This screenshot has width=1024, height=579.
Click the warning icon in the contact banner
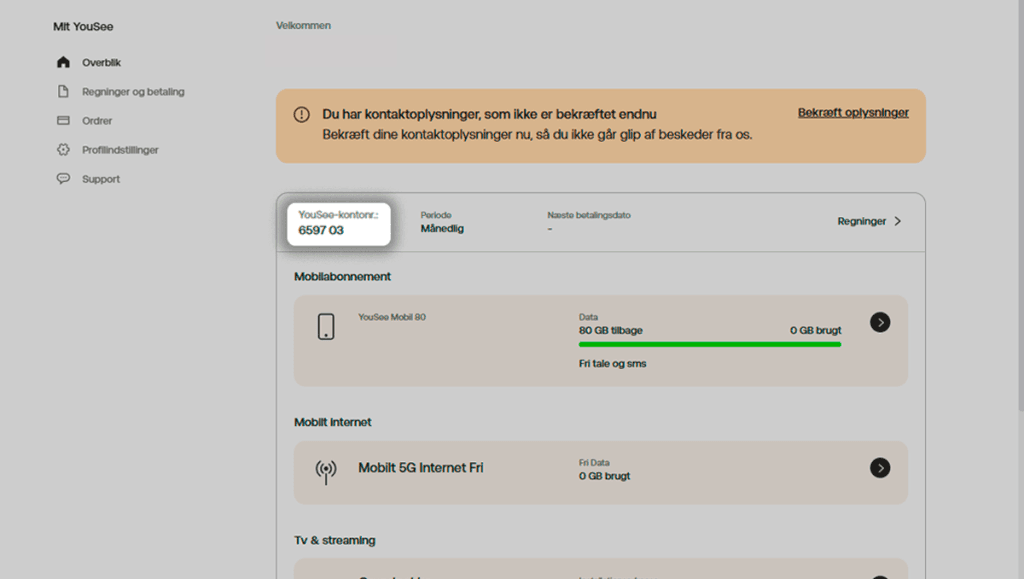(x=301, y=115)
